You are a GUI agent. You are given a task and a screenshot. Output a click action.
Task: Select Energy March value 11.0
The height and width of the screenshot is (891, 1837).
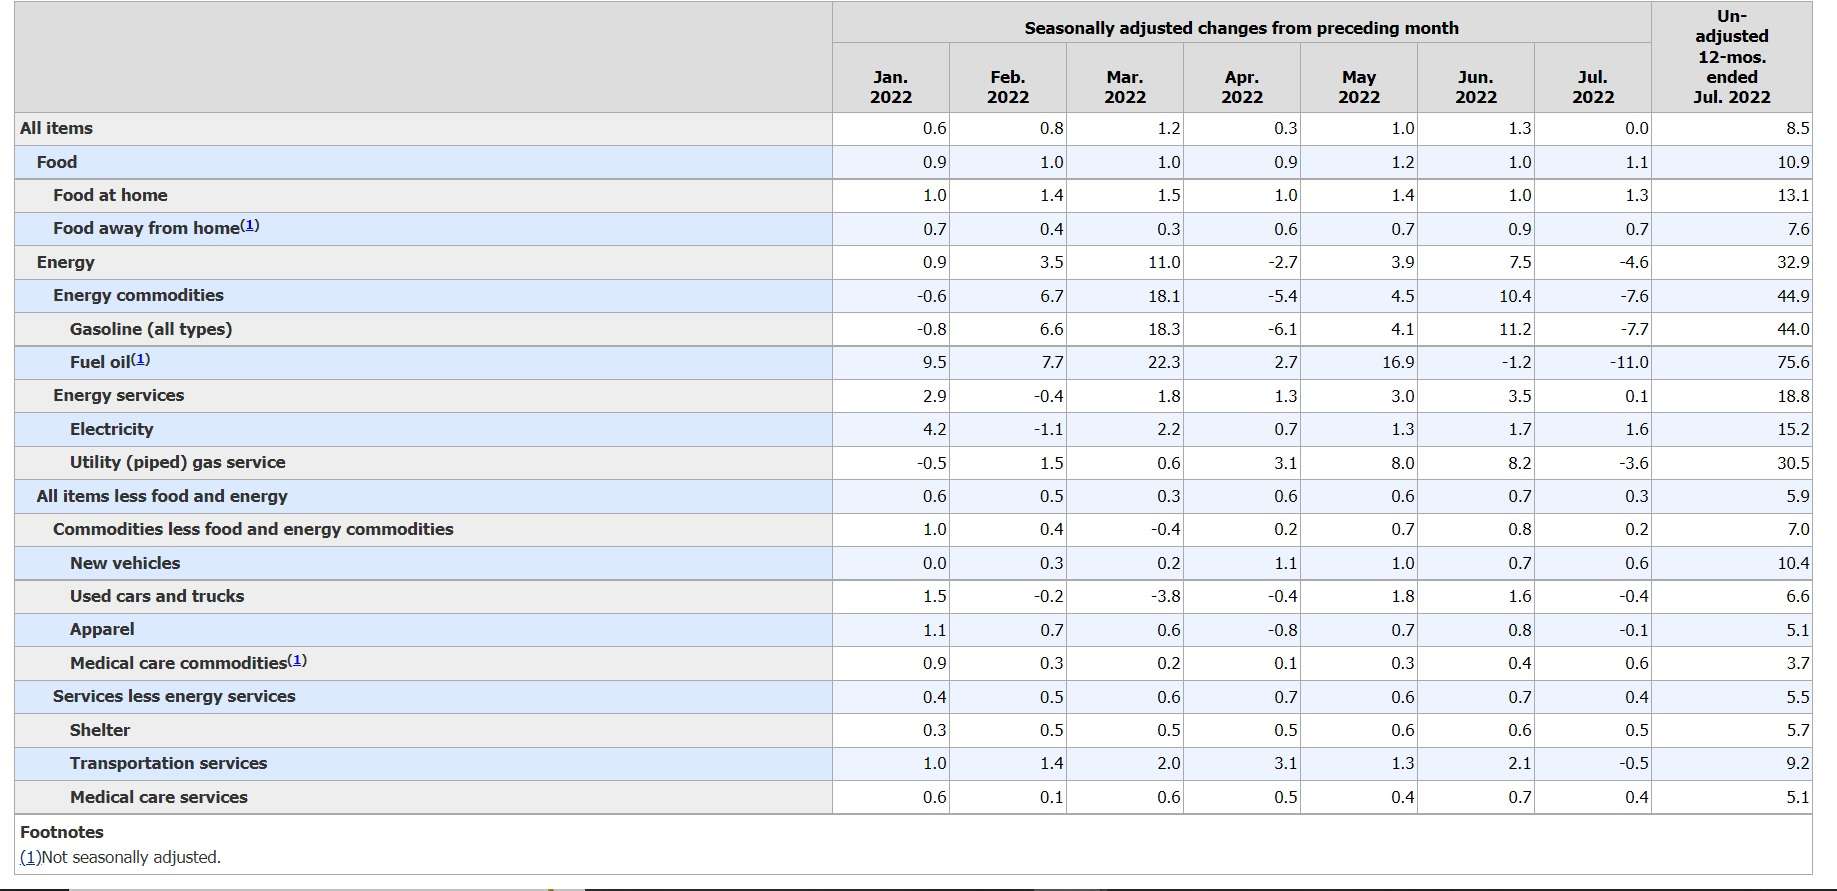click(x=1164, y=262)
